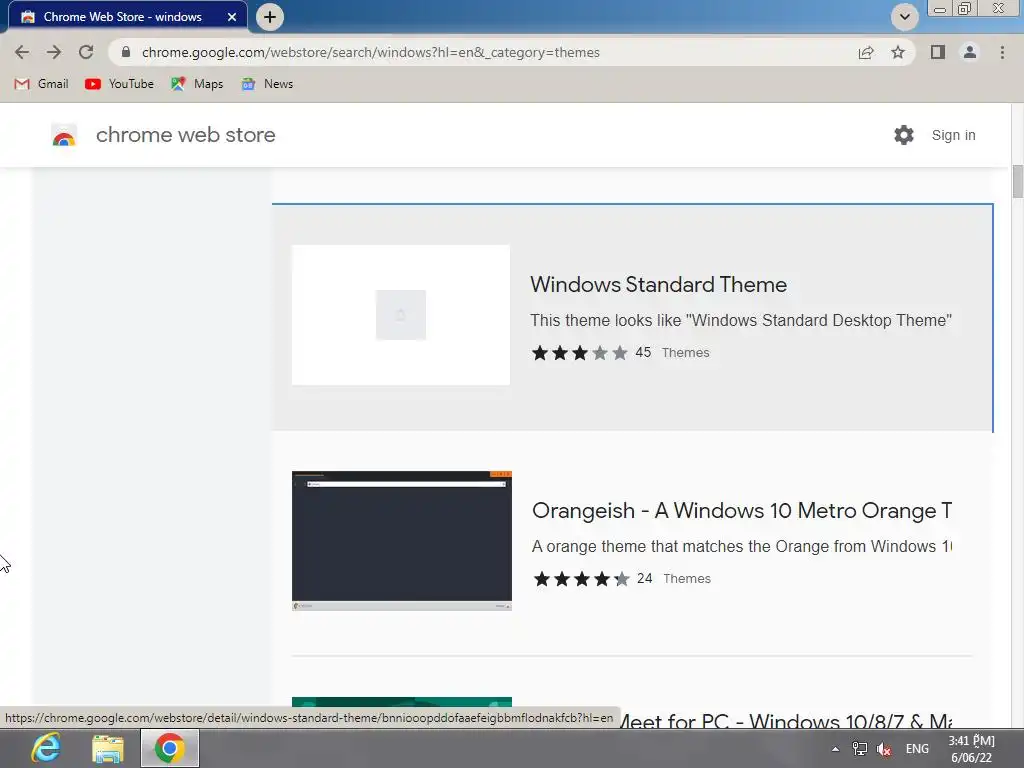Viewport: 1024px width, 768px height.
Task: Select the Chrome Web Store - windows tab
Action: coord(128,17)
